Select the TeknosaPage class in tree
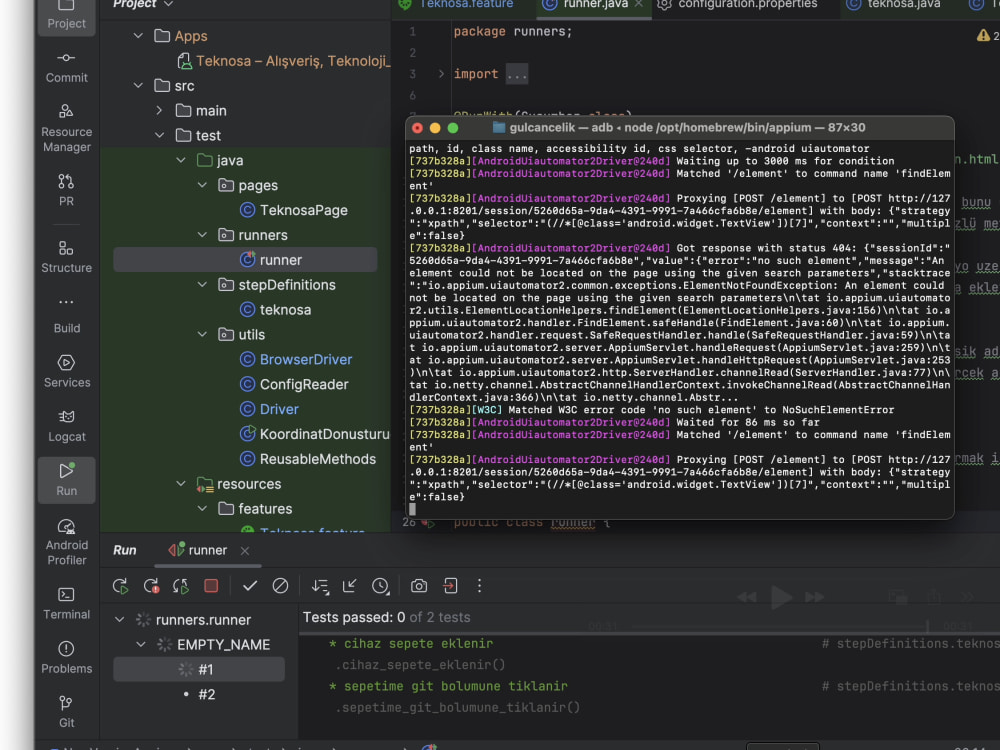 (294, 210)
